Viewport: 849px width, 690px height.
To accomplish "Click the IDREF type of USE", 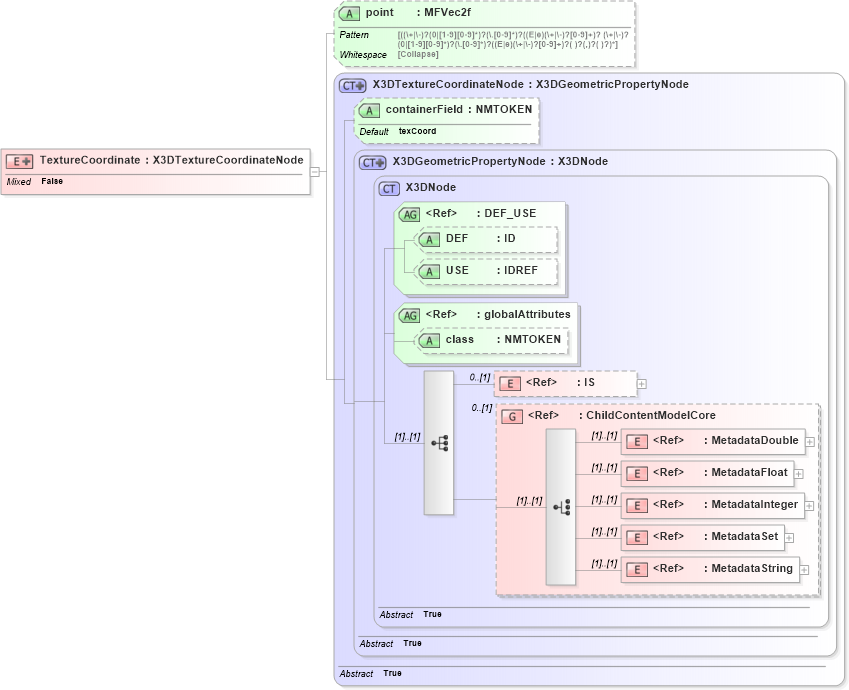I will [520, 270].
